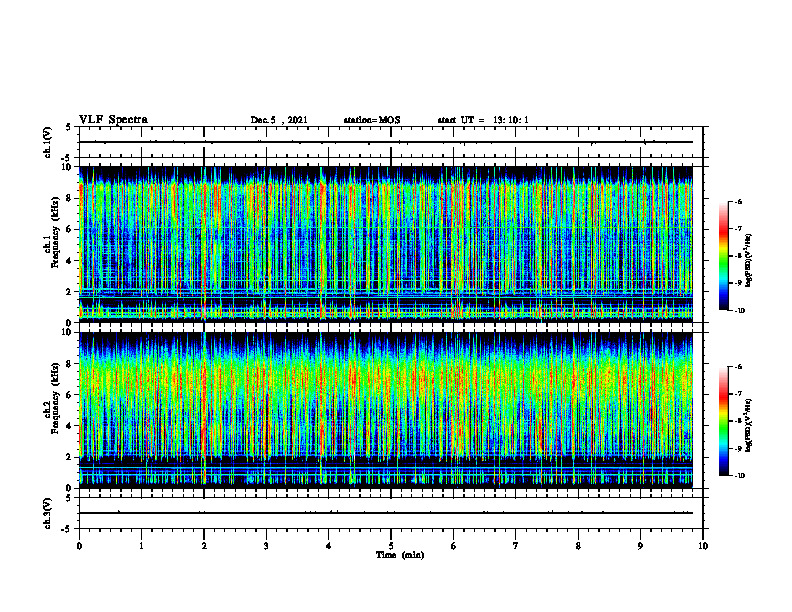This screenshot has width=792, height=612.
Task: Click the time axis tick label "3"
Action: [266, 546]
